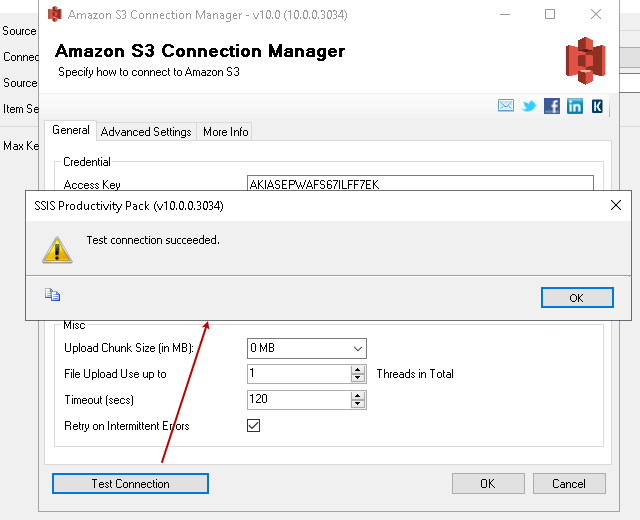Toggle Retry on Intermittent Errors checkbox

point(254,426)
